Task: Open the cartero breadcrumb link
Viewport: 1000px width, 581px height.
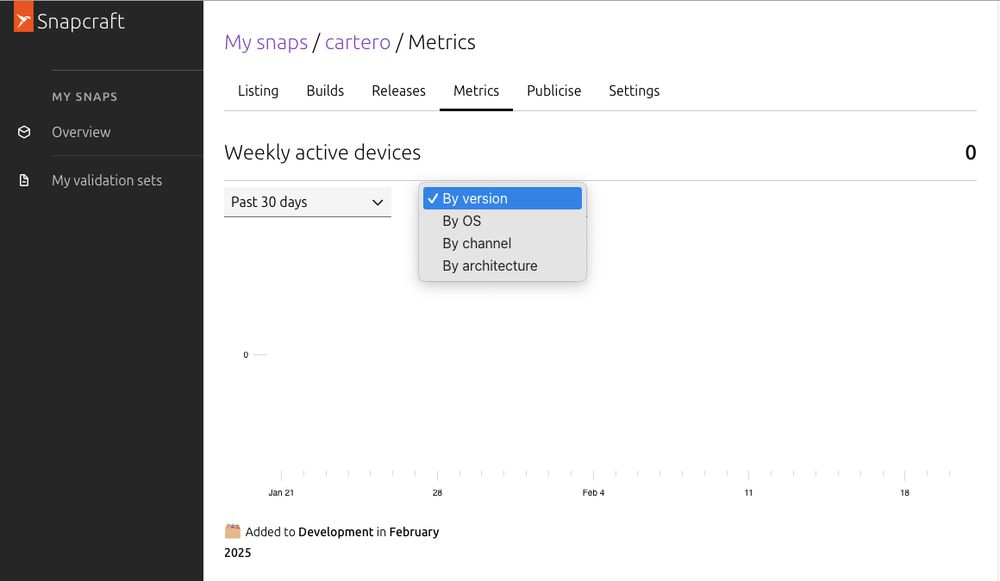Action: pos(357,42)
